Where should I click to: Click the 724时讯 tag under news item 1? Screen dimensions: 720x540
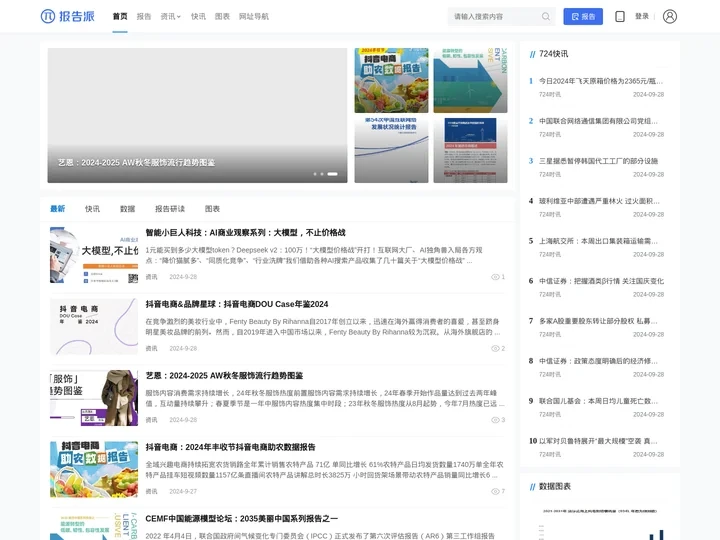click(550, 95)
